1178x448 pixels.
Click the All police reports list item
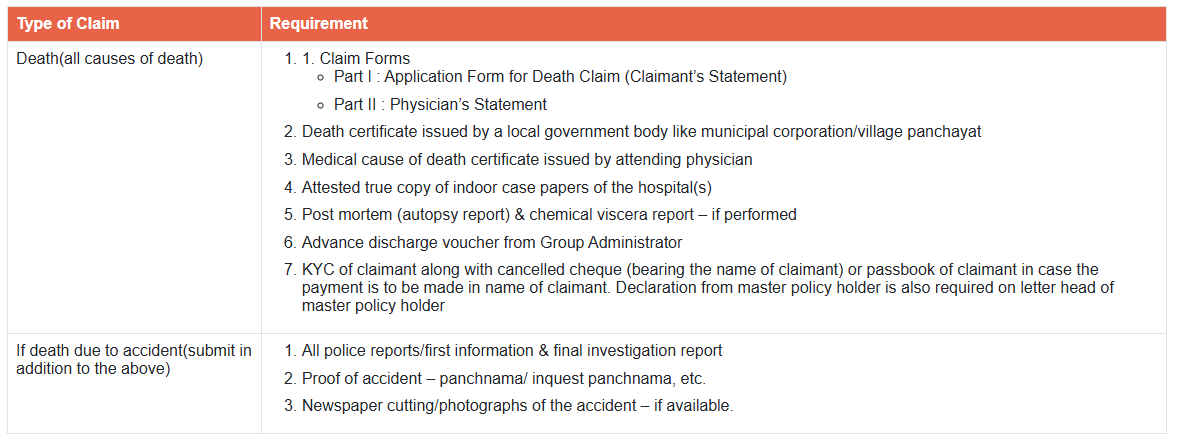pyautogui.click(x=512, y=351)
